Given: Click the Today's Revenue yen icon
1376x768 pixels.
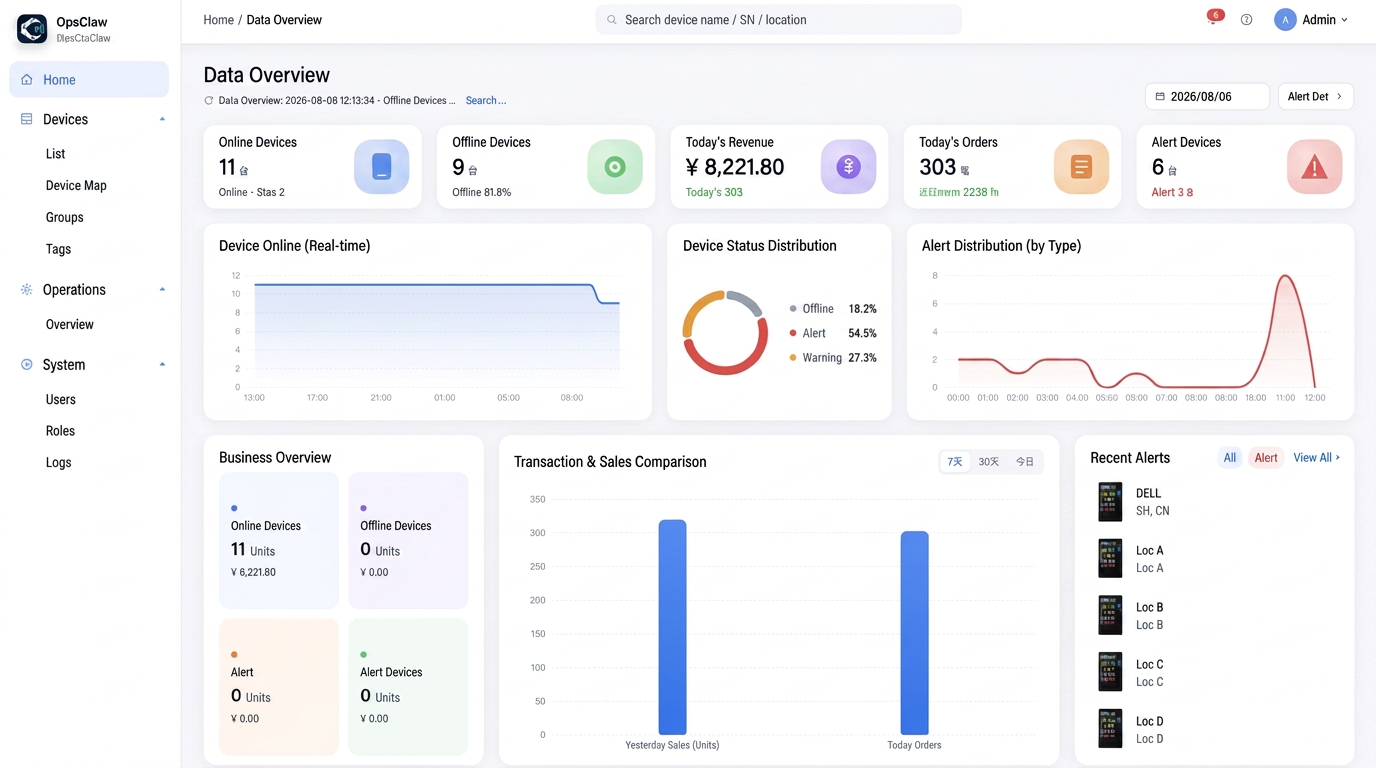Looking at the screenshot, I should (x=848, y=166).
